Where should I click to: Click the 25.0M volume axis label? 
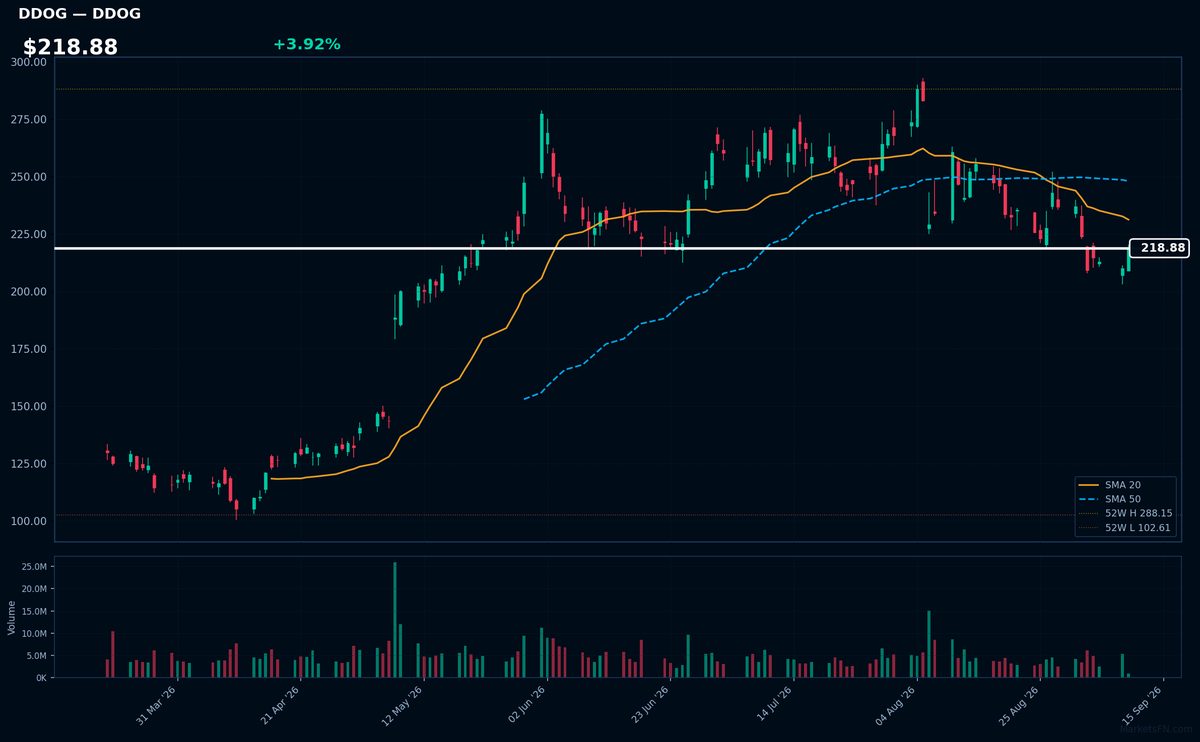[34, 567]
